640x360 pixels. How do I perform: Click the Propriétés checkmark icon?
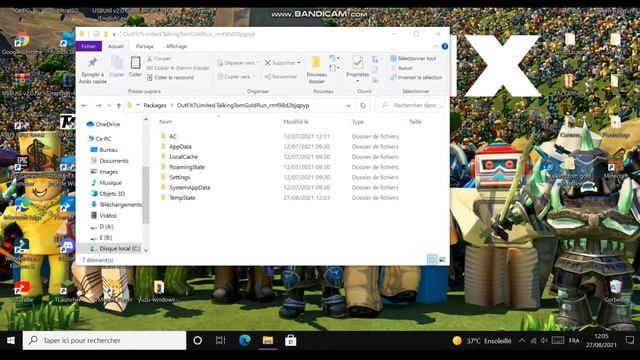tap(357, 62)
